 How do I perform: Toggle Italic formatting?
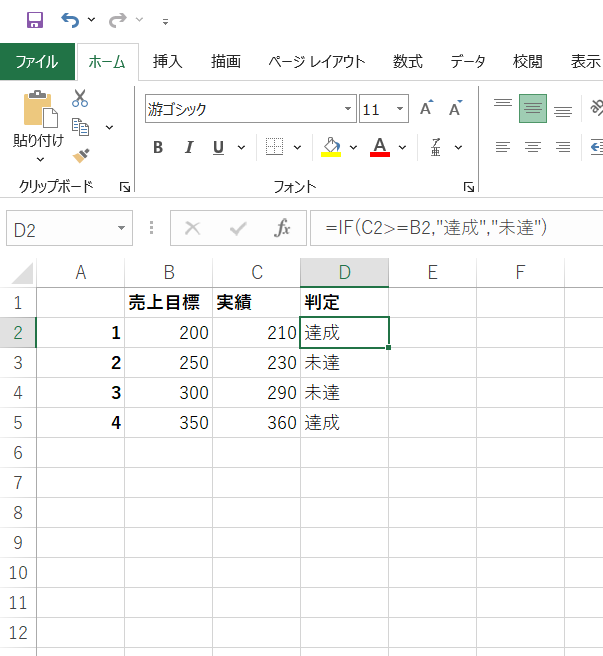[188, 148]
